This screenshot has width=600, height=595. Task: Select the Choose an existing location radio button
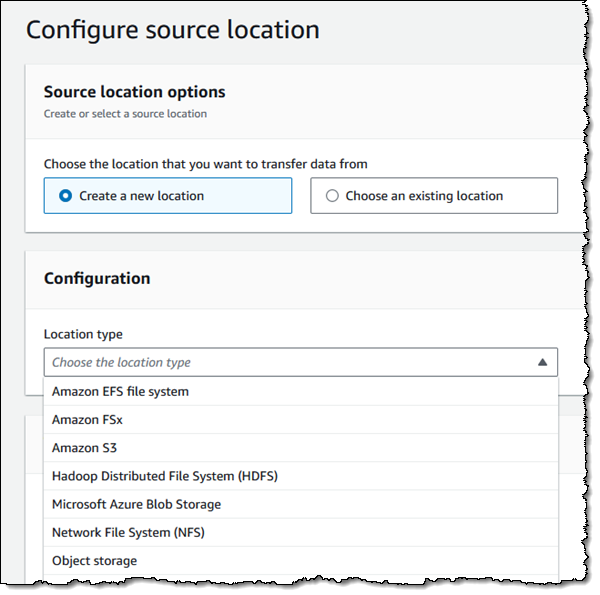[333, 196]
